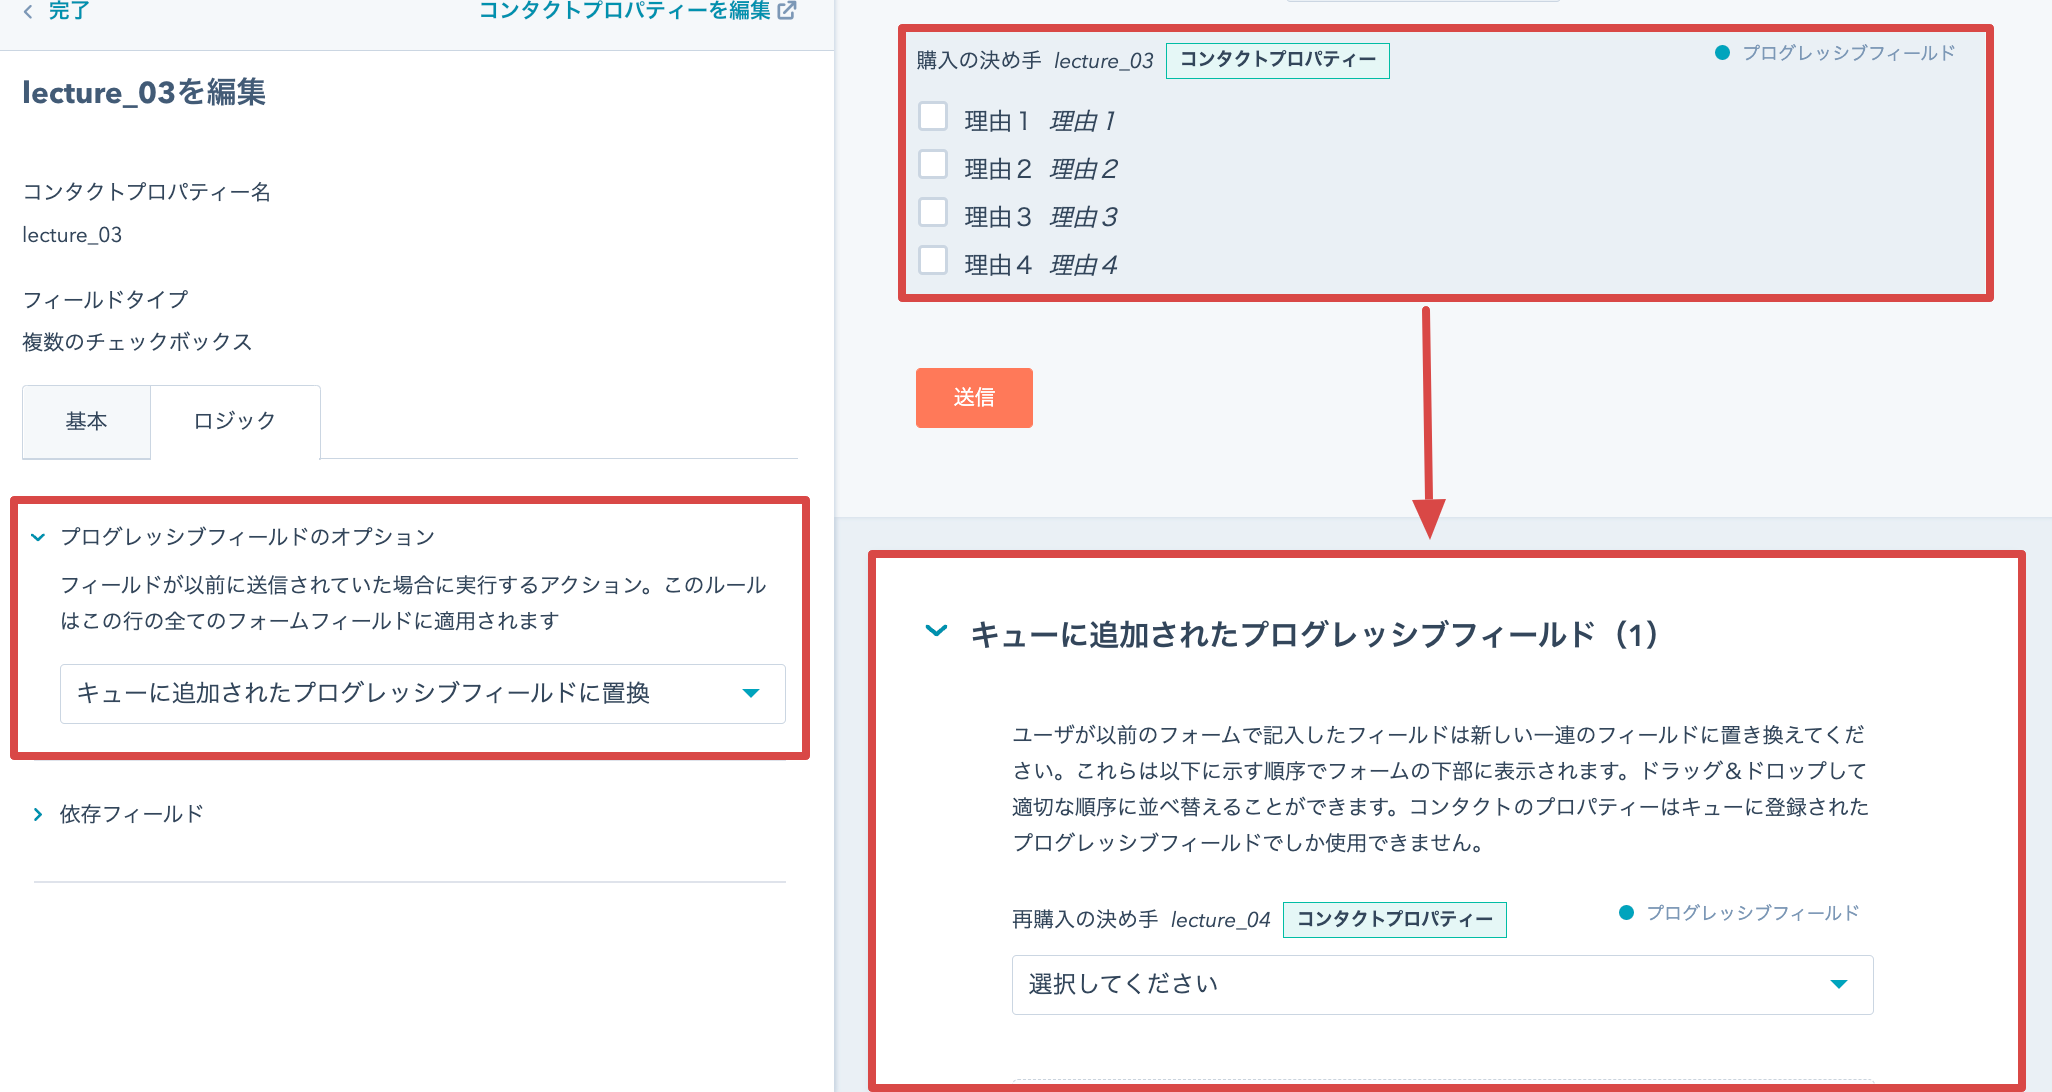Click the back chevron next to 完了
The height and width of the screenshot is (1092, 2052).
pos(28,11)
